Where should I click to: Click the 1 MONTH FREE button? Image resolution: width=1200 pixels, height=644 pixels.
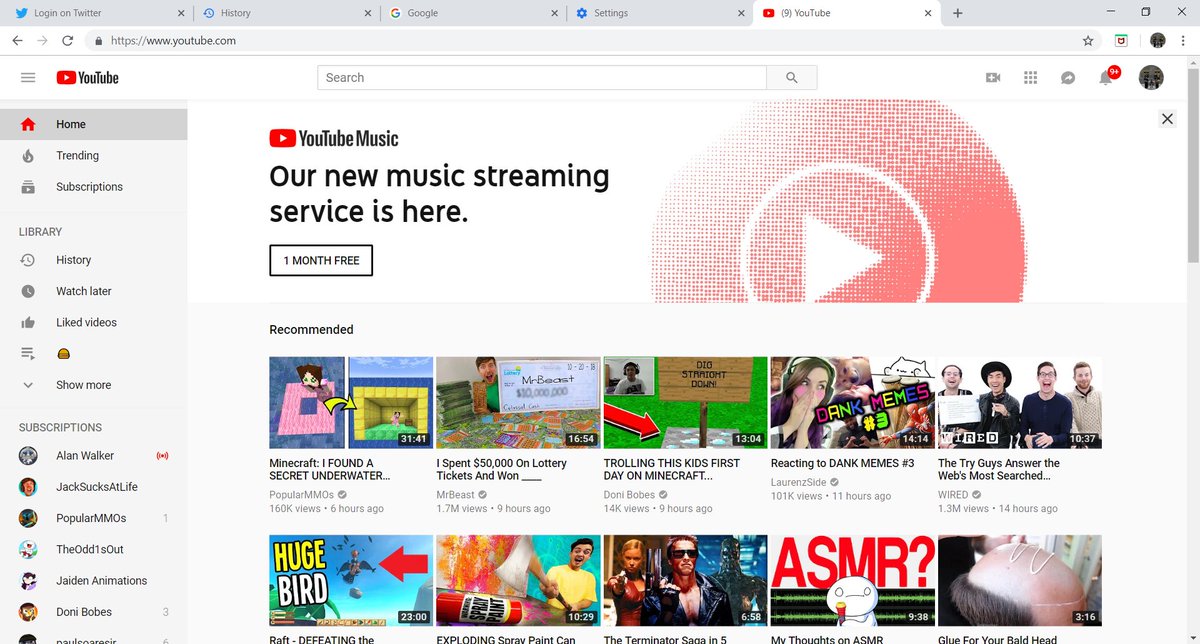point(321,260)
